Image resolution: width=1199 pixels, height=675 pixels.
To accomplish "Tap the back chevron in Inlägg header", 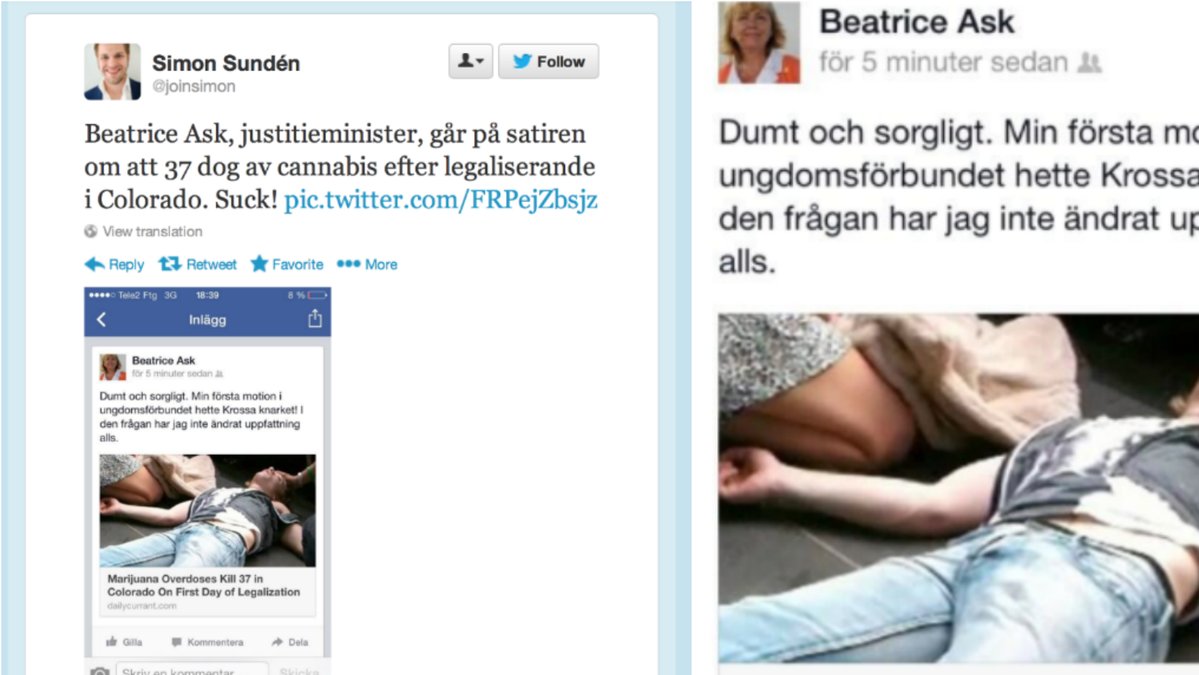I will (x=102, y=320).
